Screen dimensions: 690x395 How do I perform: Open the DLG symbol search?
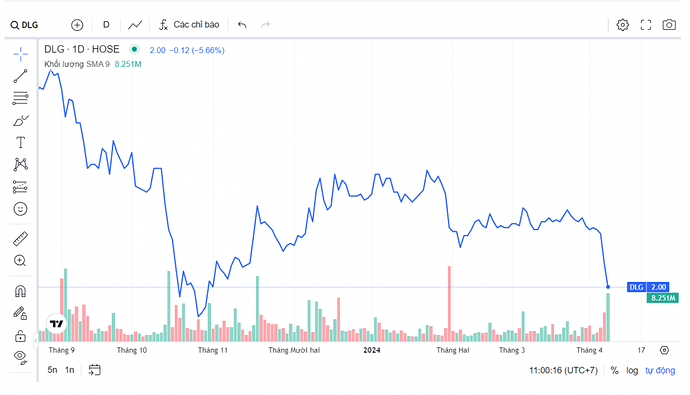pyautogui.click(x=24, y=25)
